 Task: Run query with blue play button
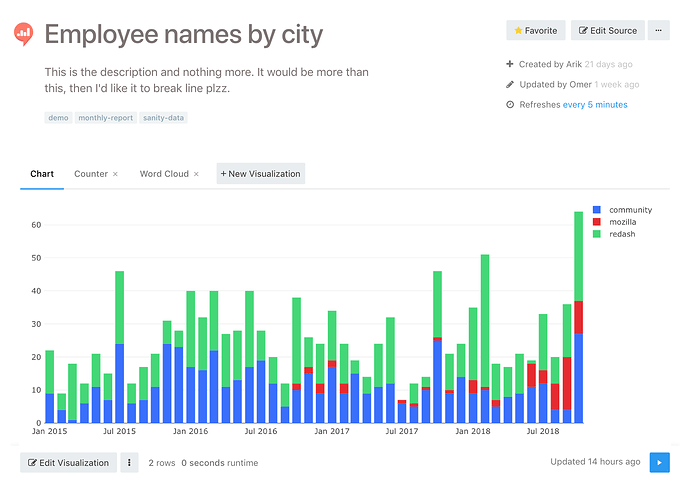[x=659, y=463]
